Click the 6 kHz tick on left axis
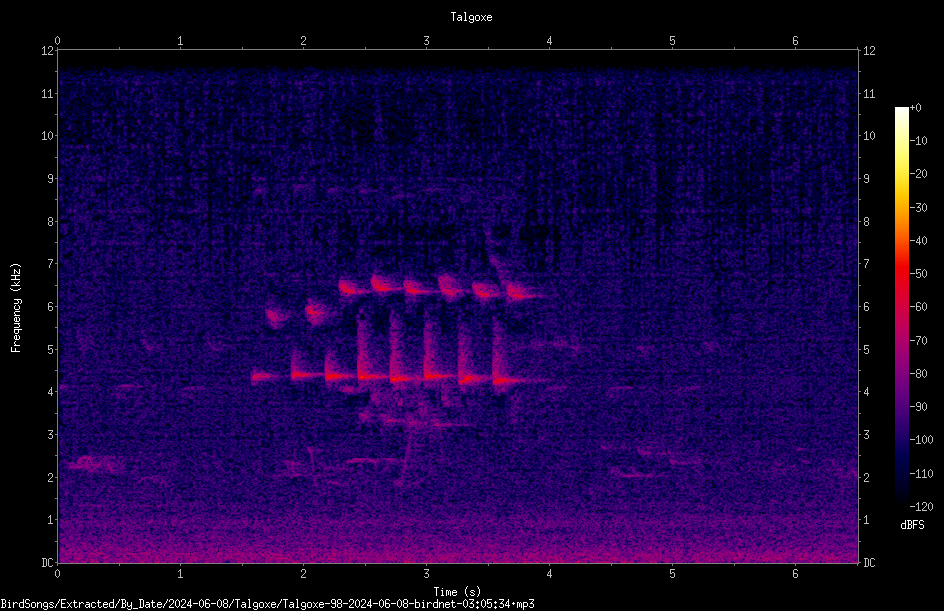 (48, 306)
